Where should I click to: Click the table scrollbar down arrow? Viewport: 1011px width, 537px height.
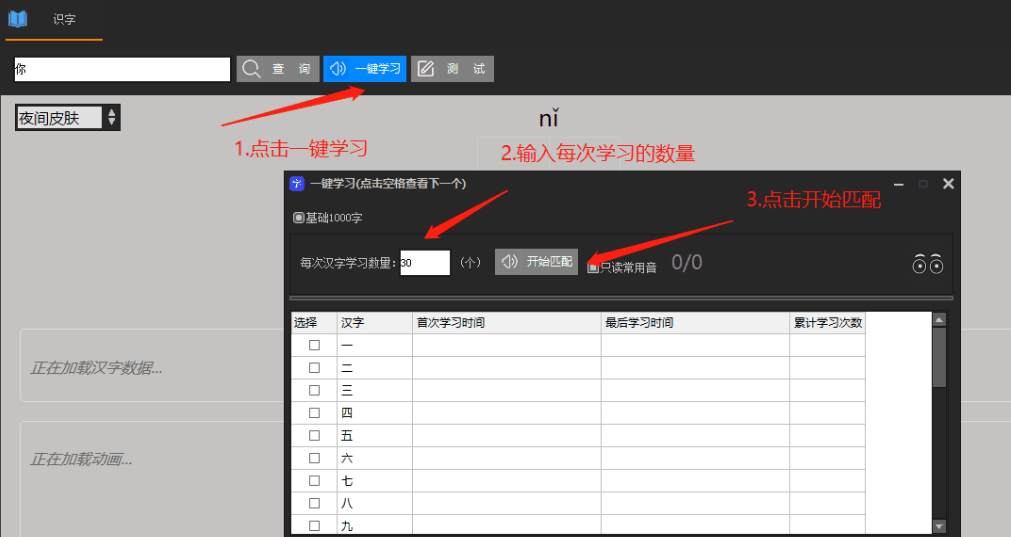[x=939, y=526]
